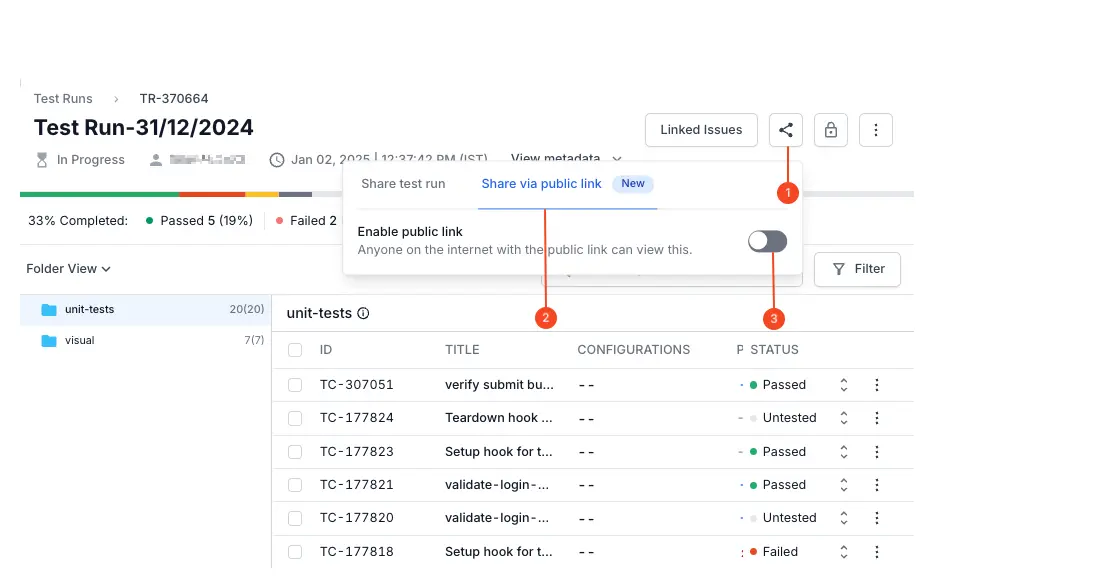
Task: Check the select-all header checkbox
Action: [x=295, y=350]
